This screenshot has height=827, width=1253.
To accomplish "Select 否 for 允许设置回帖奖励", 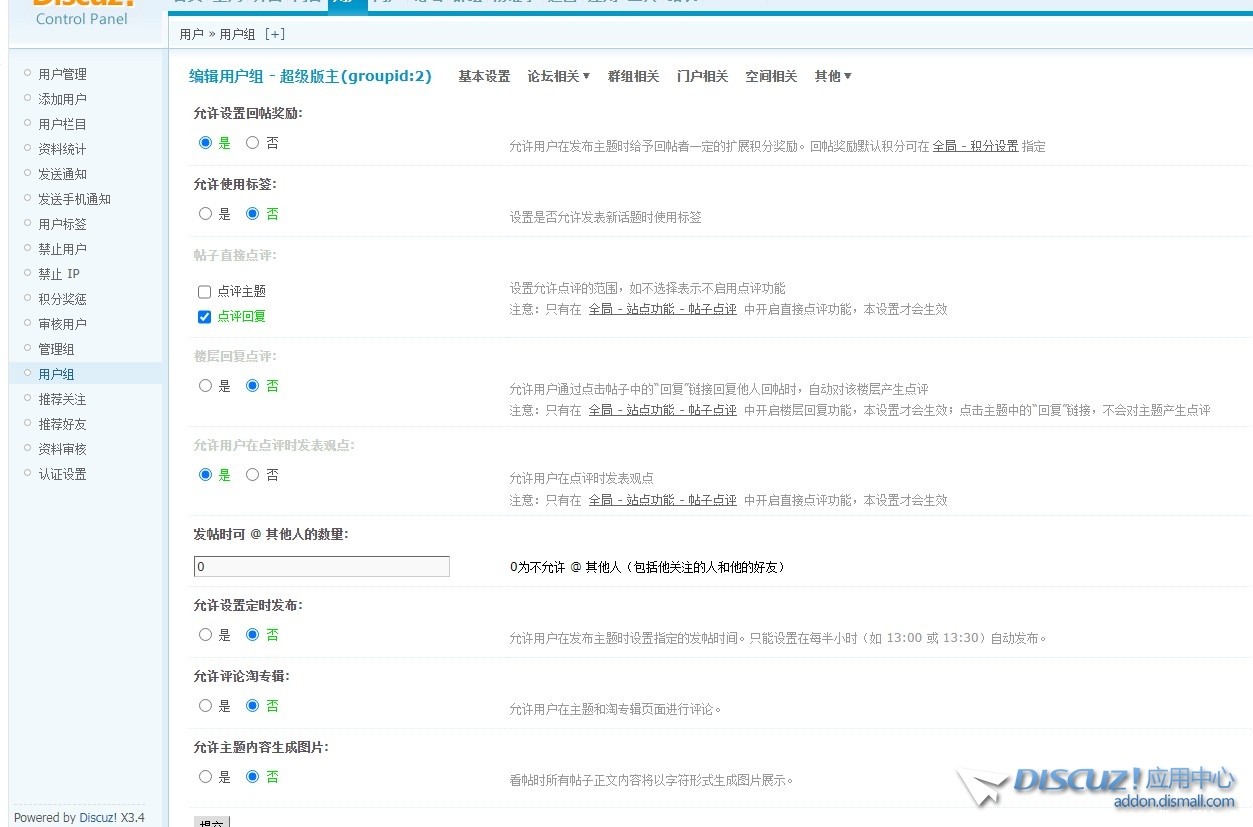I will pos(253,143).
